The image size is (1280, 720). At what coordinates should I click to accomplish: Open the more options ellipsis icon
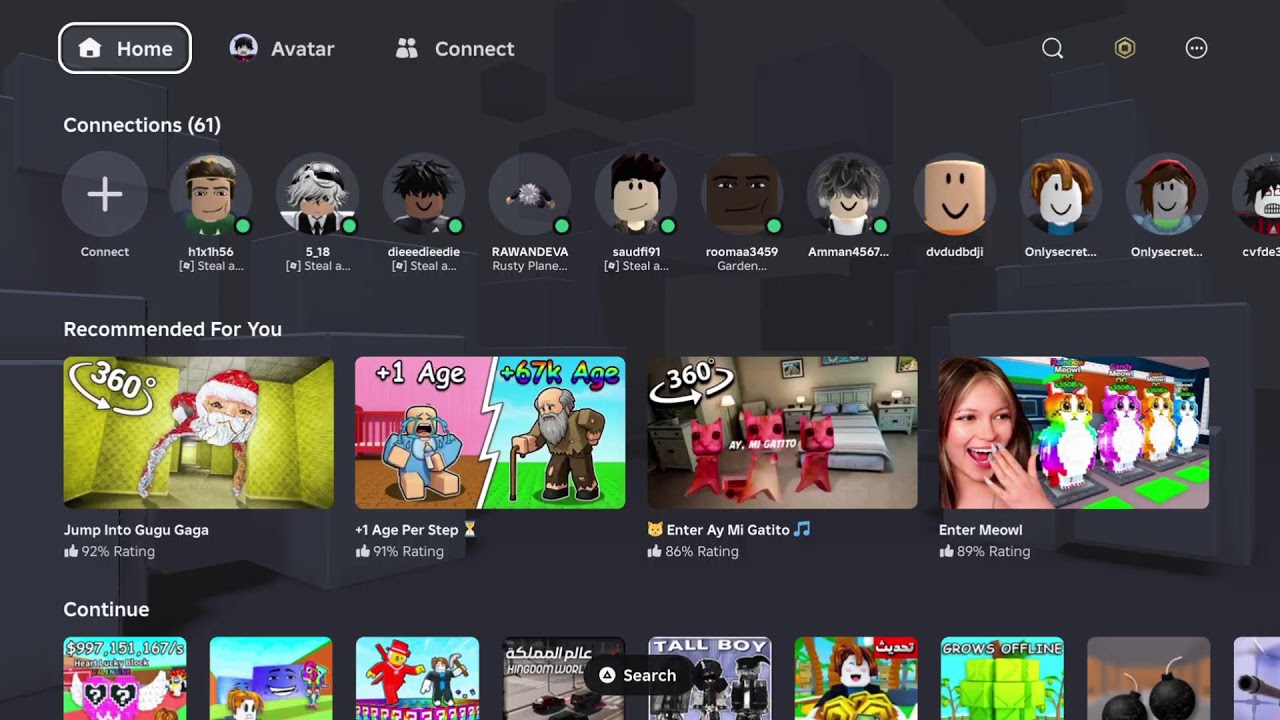tap(1196, 48)
